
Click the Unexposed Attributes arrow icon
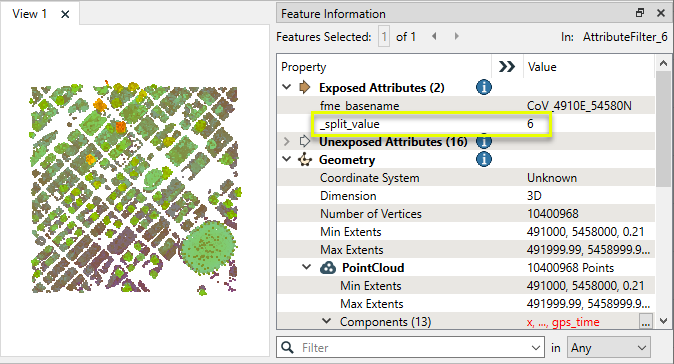click(x=304, y=141)
